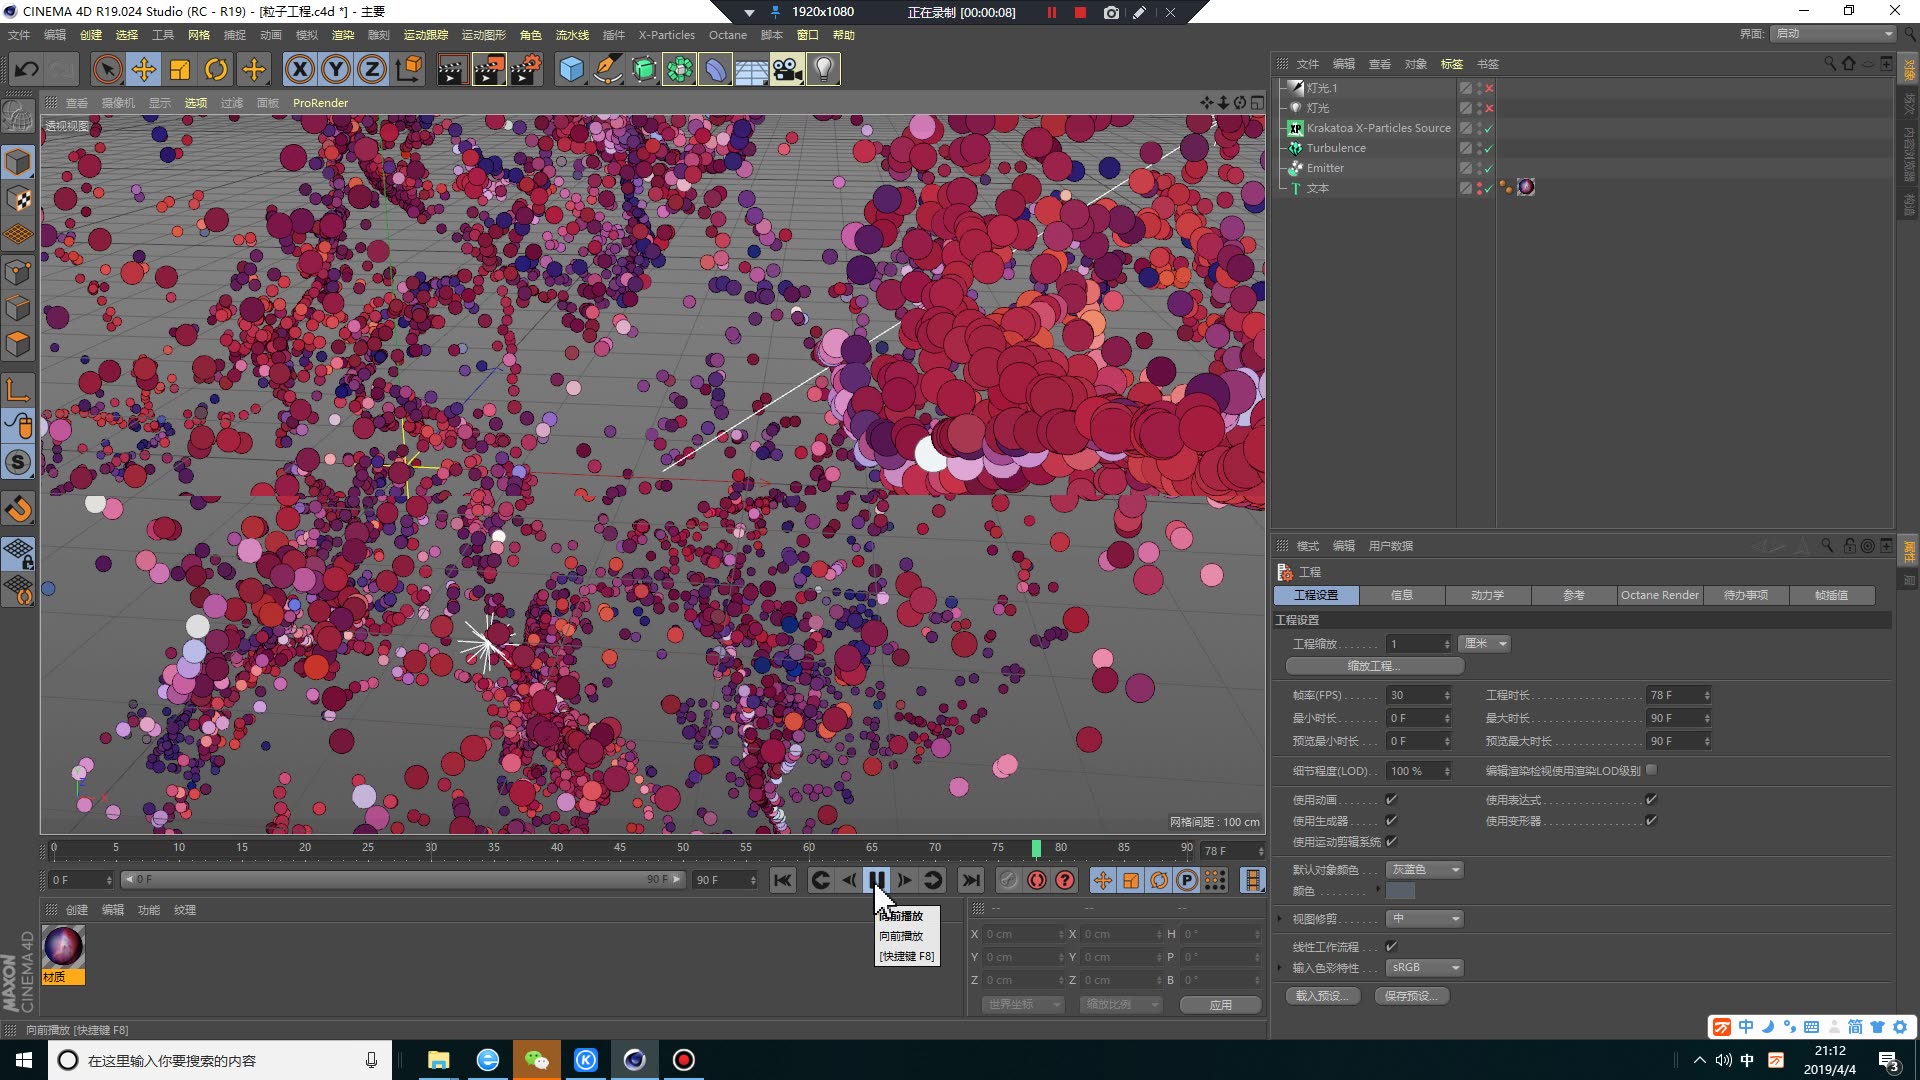Activate the Rotate tool in top toolbar
The height and width of the screenshot is (1080, 1920).
coord(216,69)
